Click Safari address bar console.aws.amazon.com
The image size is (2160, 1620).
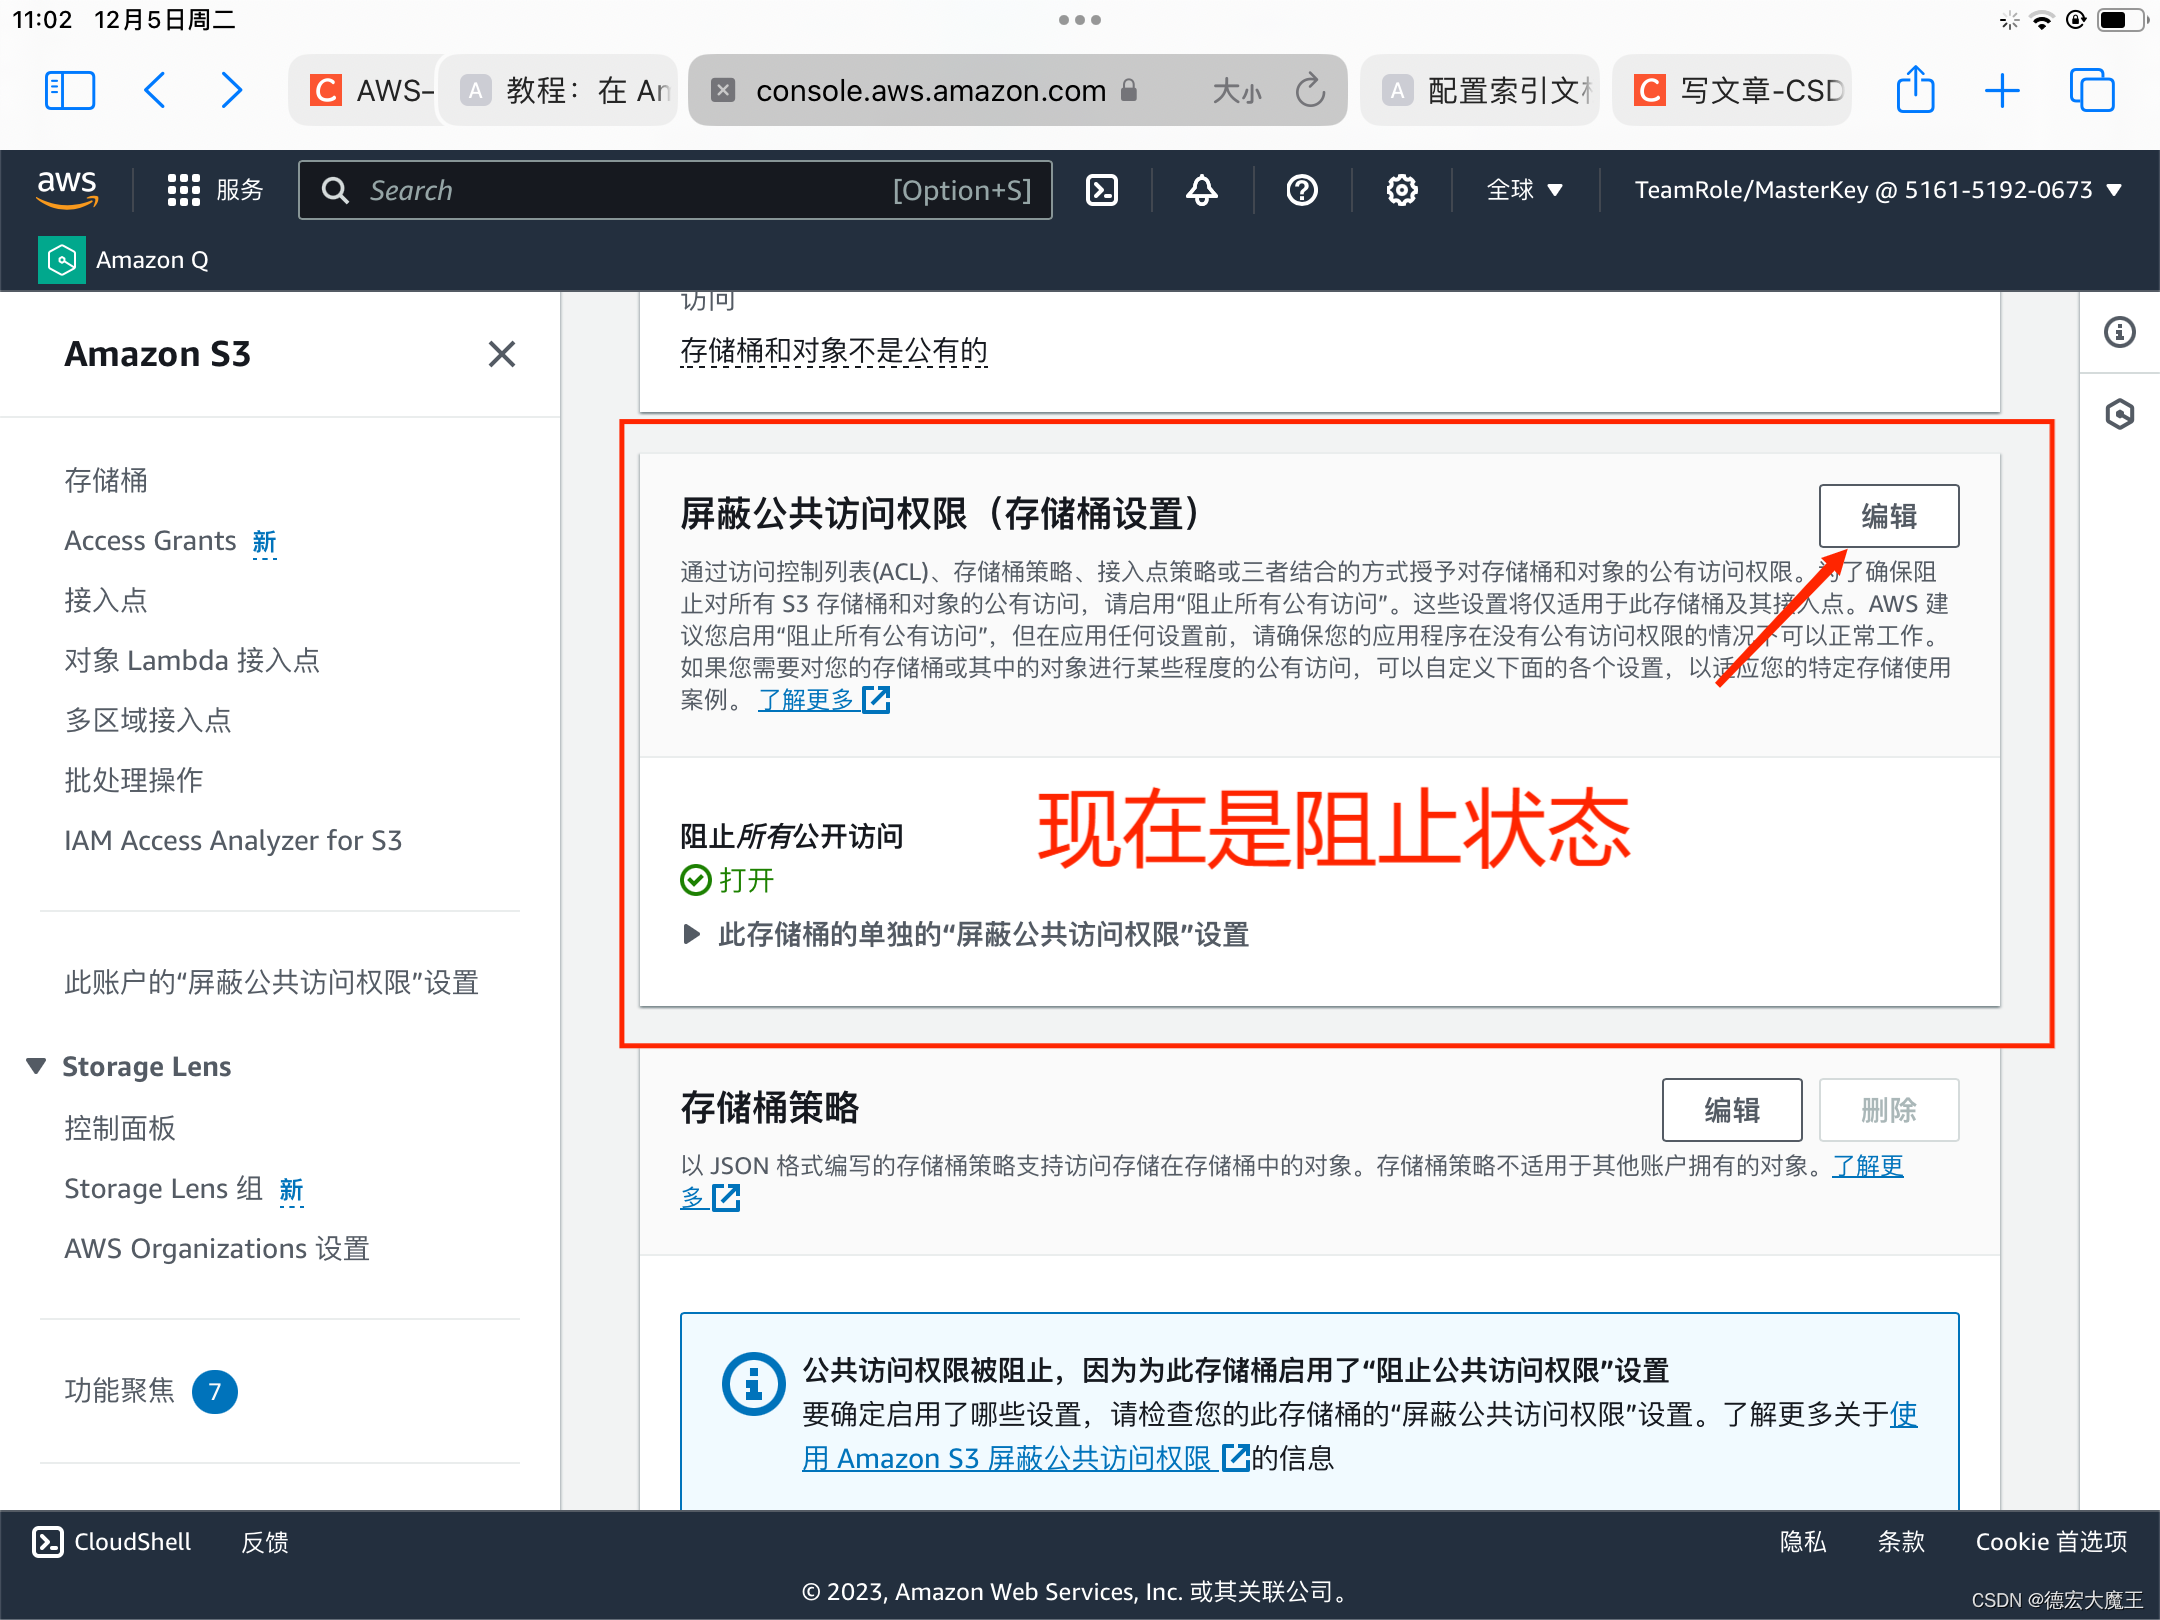(x=930, y=91)
